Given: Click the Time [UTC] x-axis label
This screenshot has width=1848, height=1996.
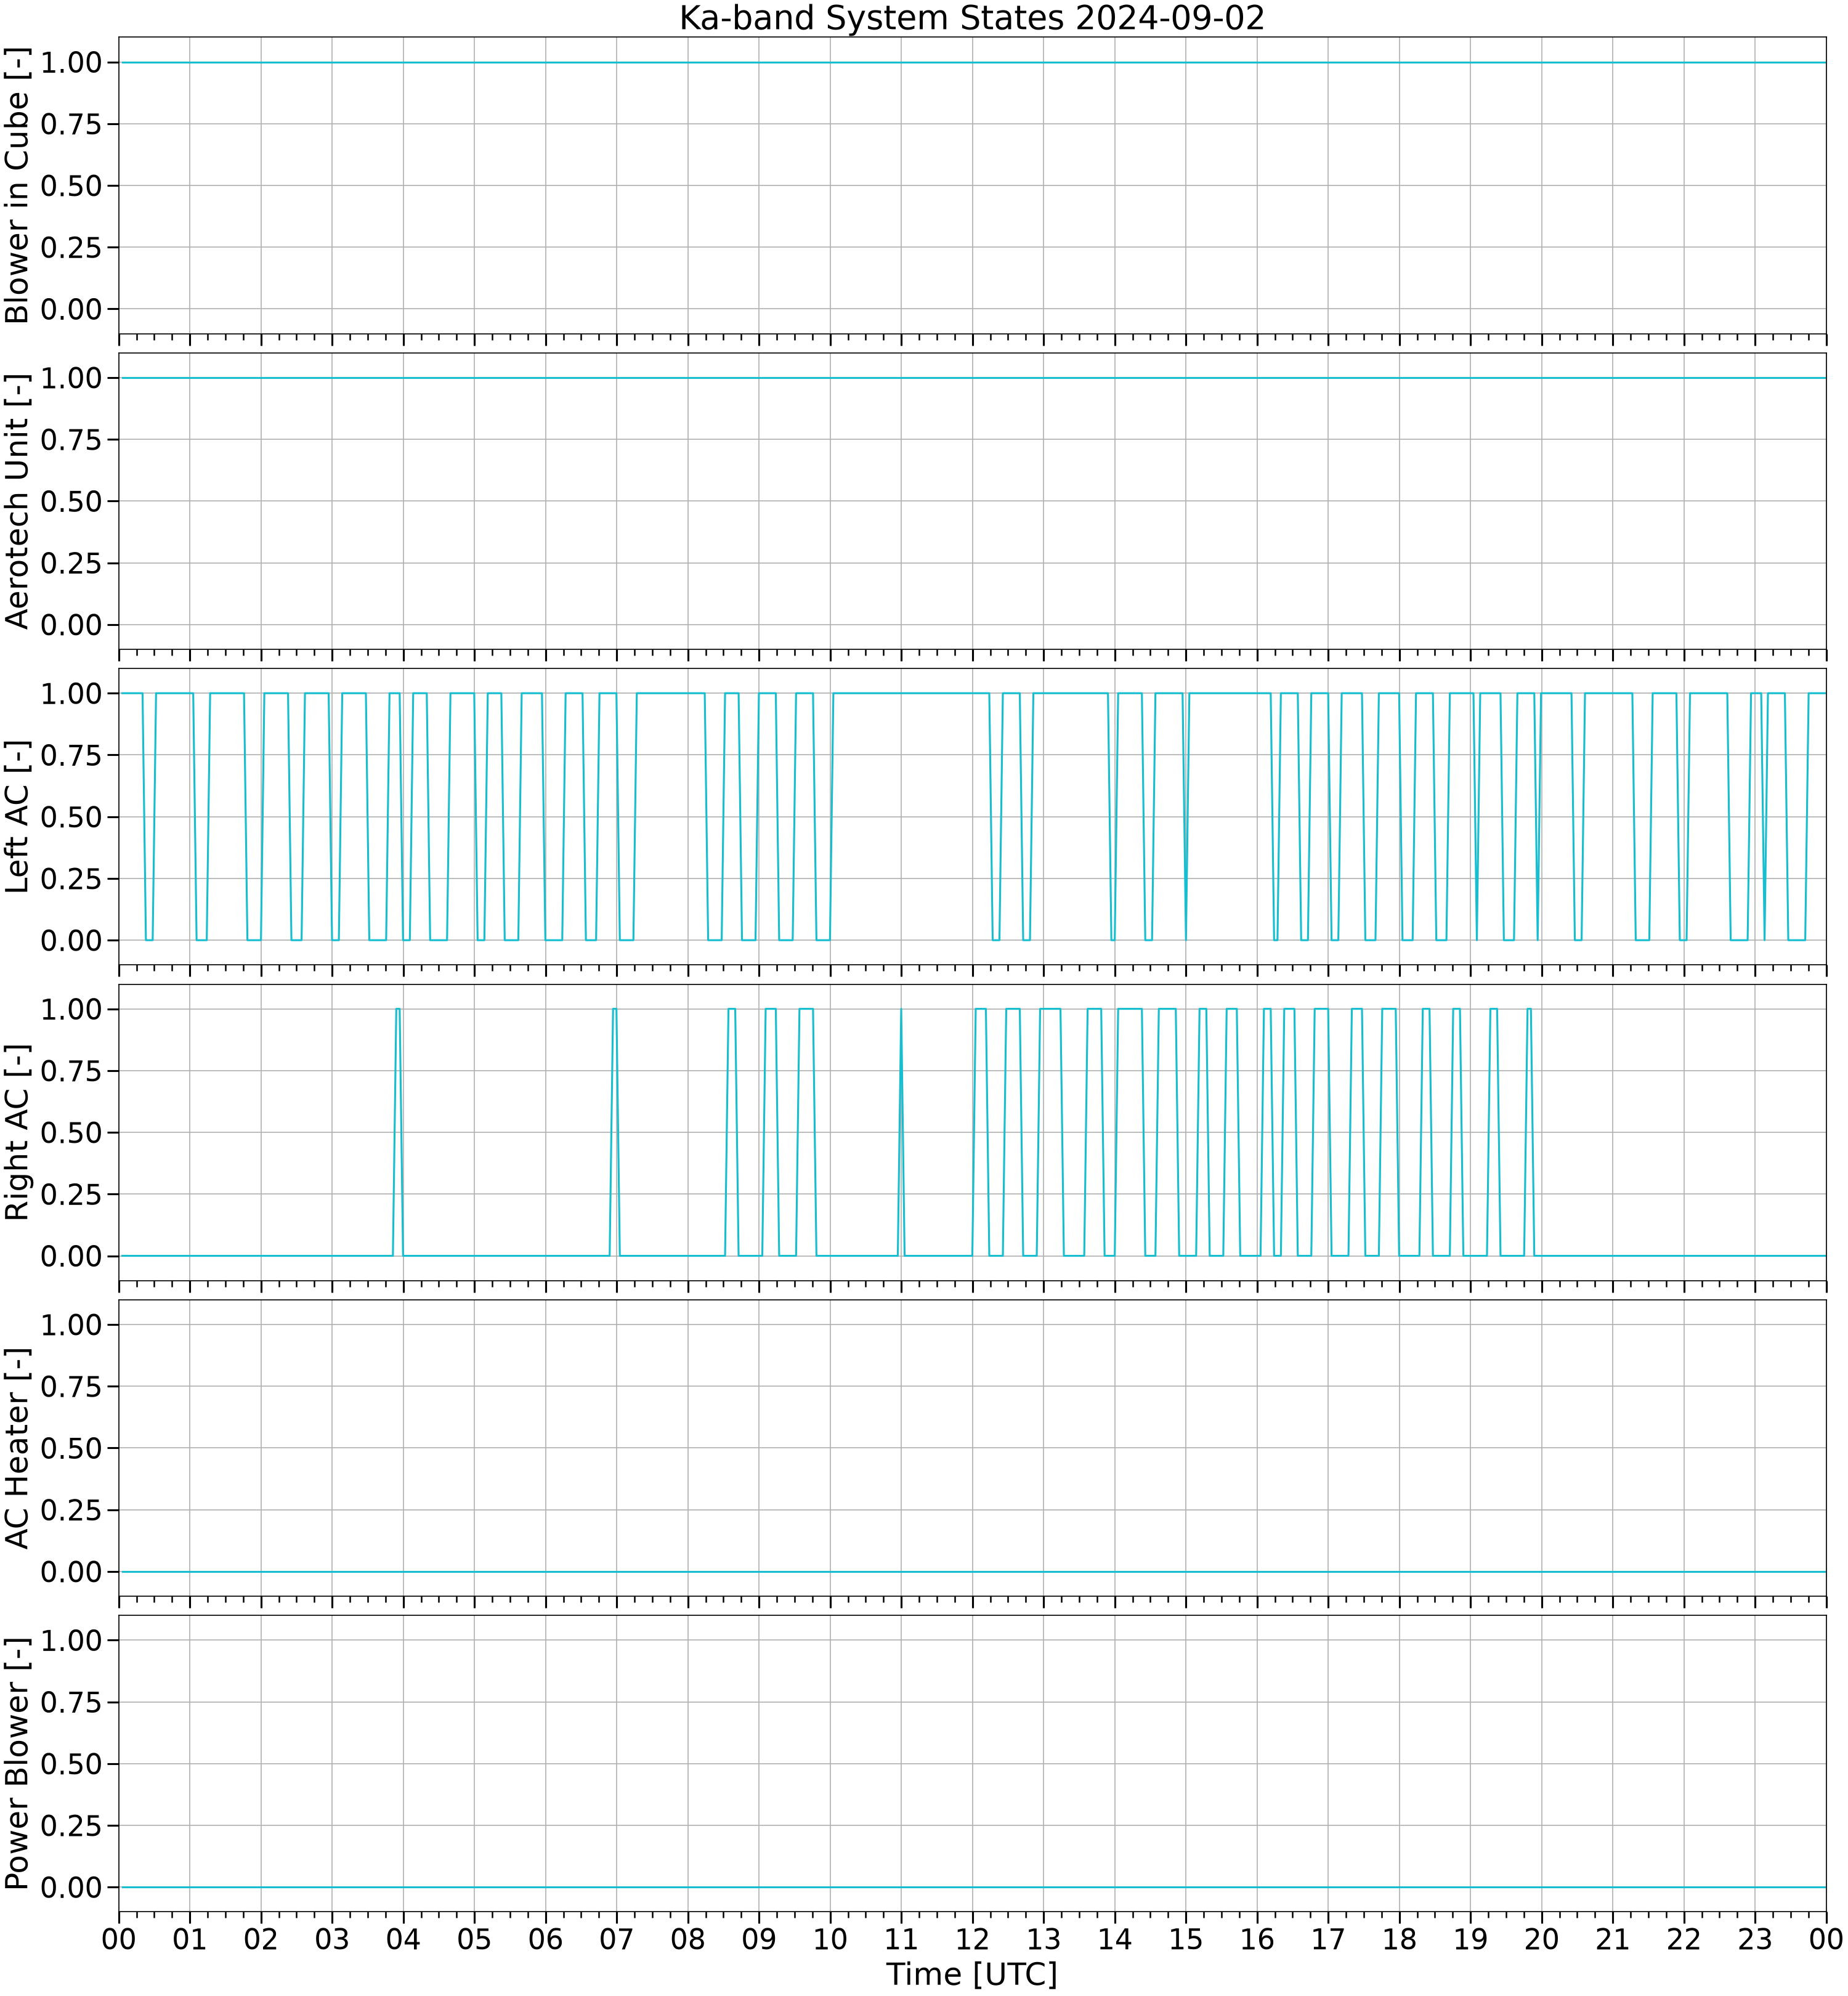Looking at the screenshot, I should [x=971, y=1975].
